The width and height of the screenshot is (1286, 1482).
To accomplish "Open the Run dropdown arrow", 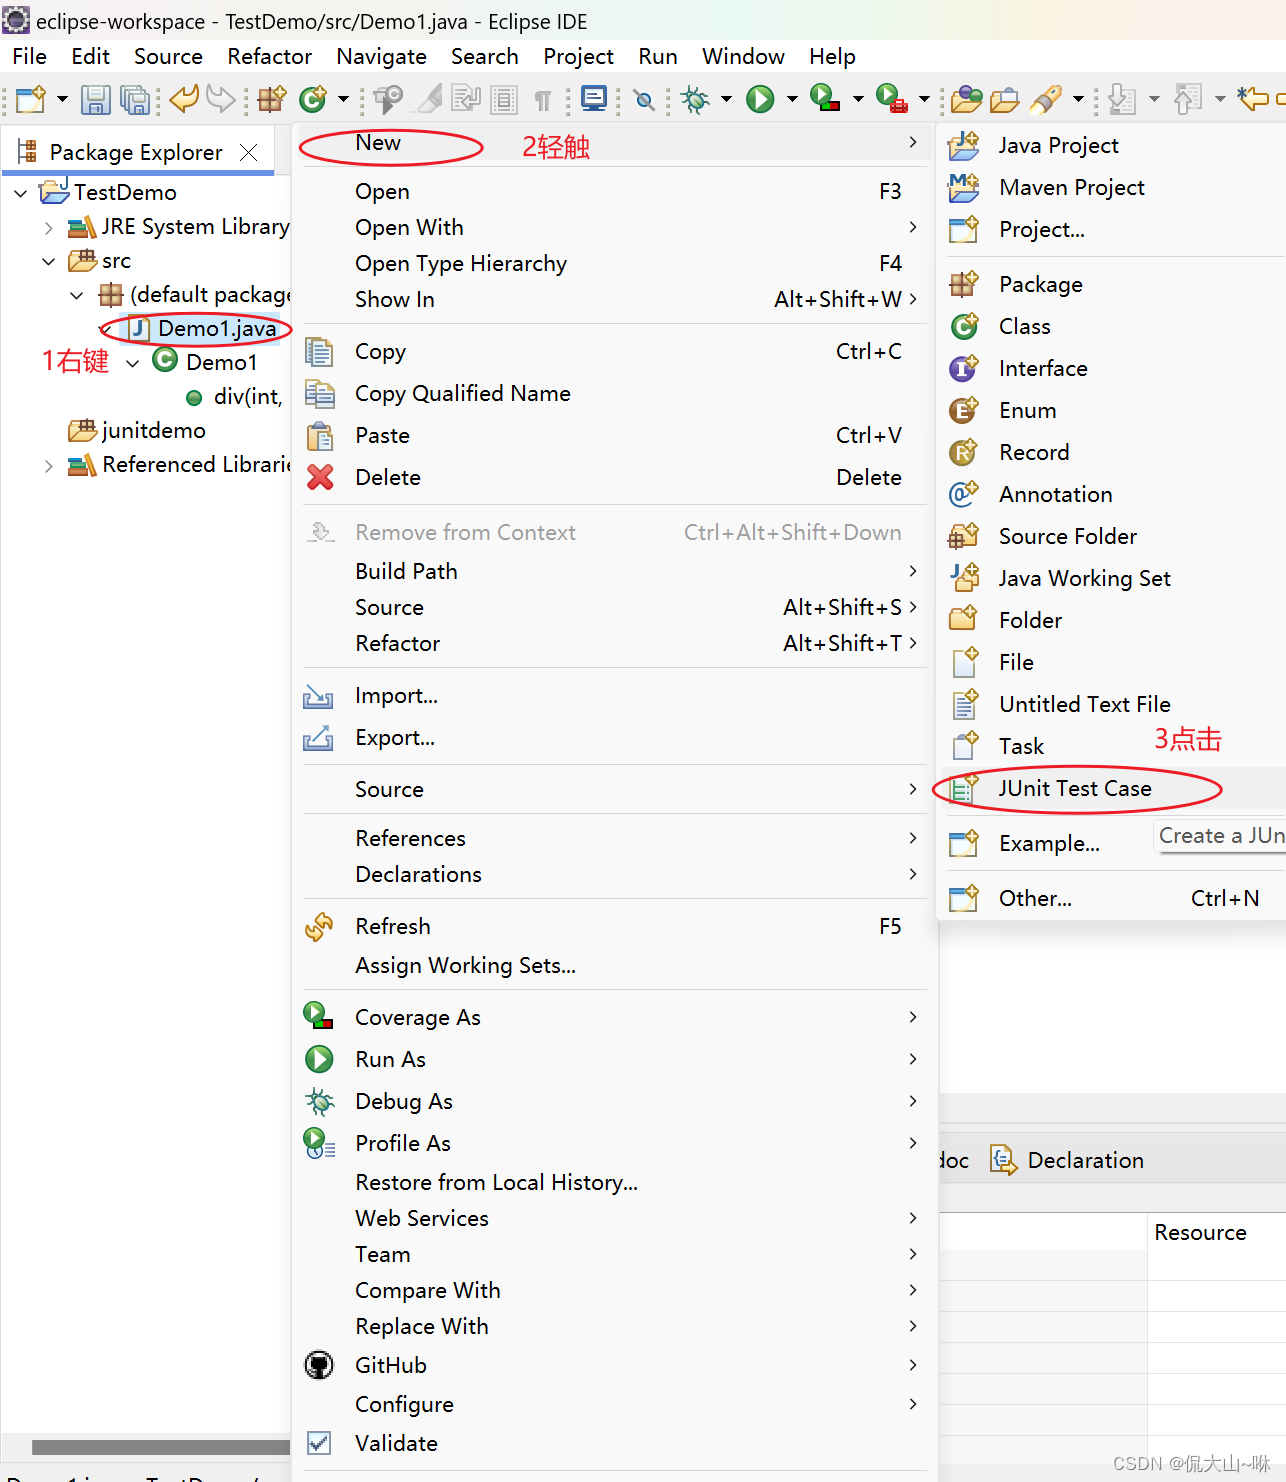I will coord(792,99).
